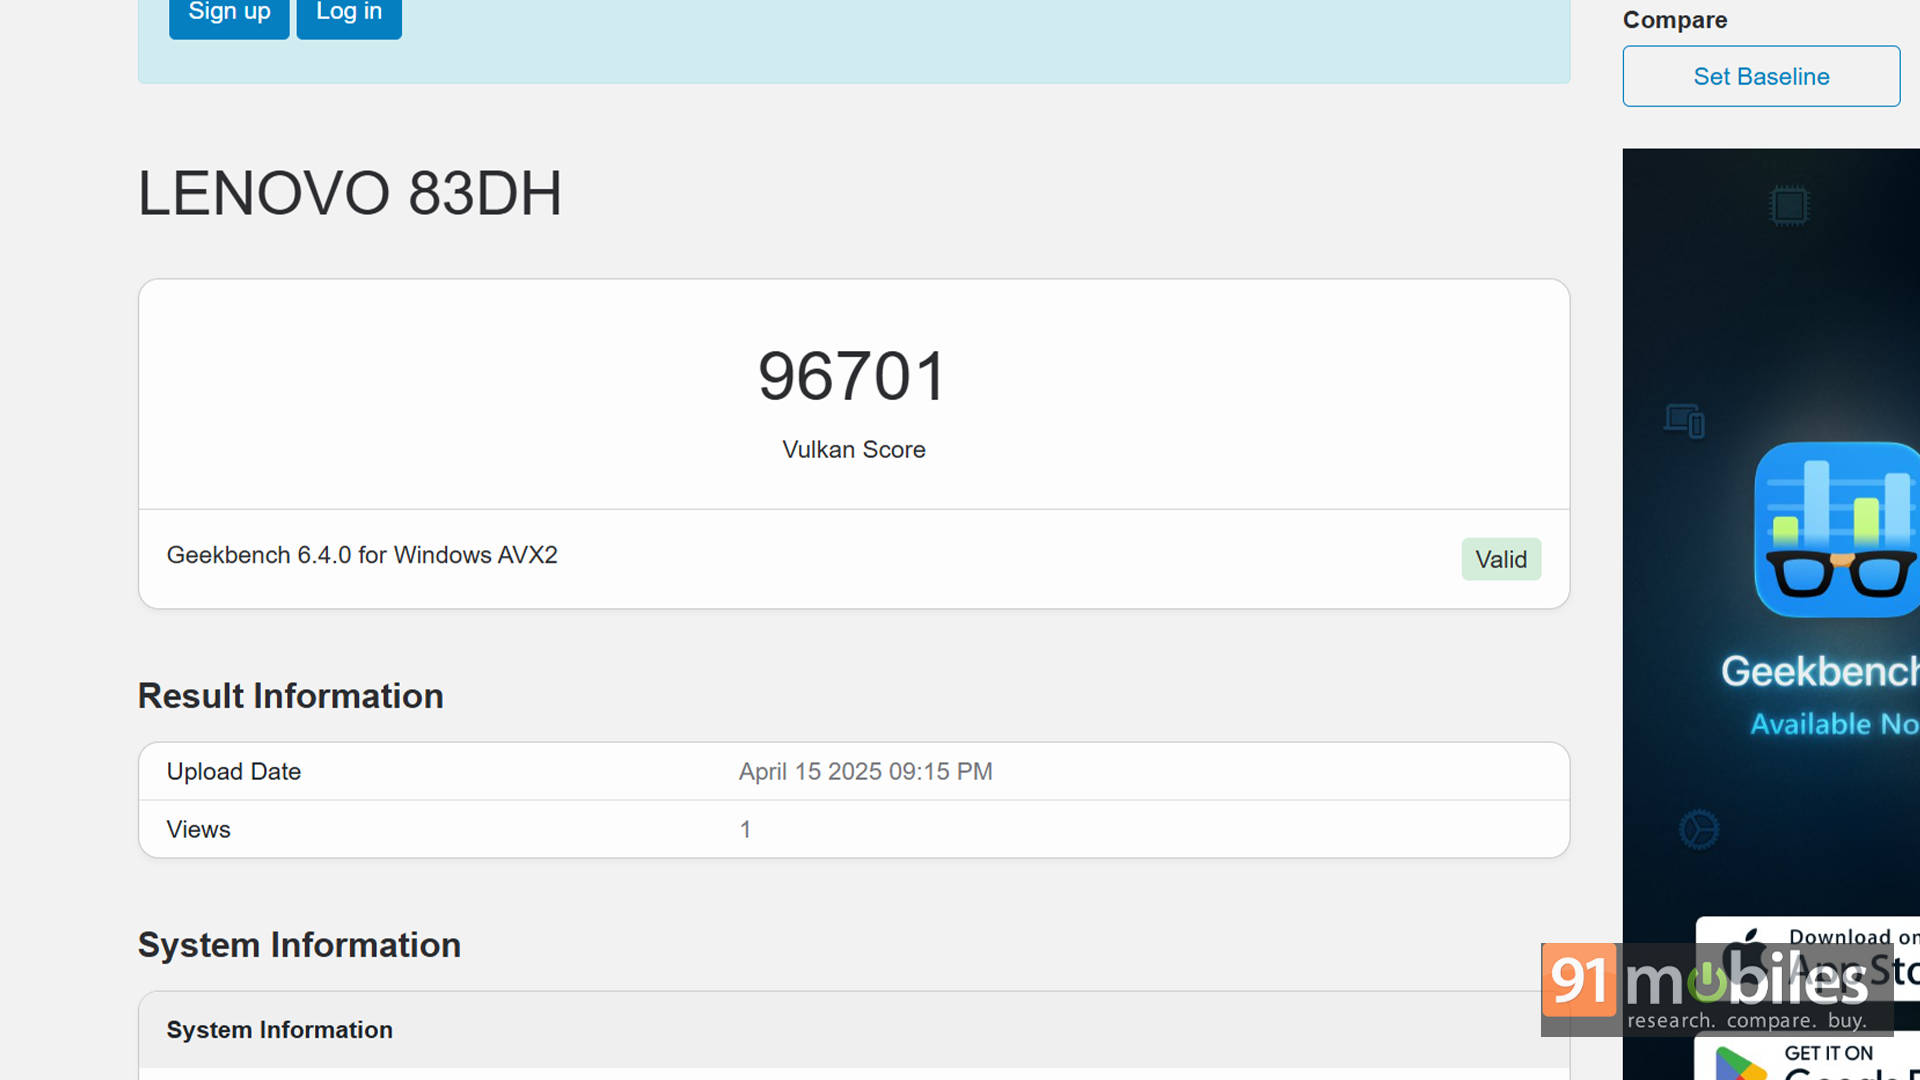Click the Views count value 1
Screen dimensions: 1920x1080
(745, 829)
